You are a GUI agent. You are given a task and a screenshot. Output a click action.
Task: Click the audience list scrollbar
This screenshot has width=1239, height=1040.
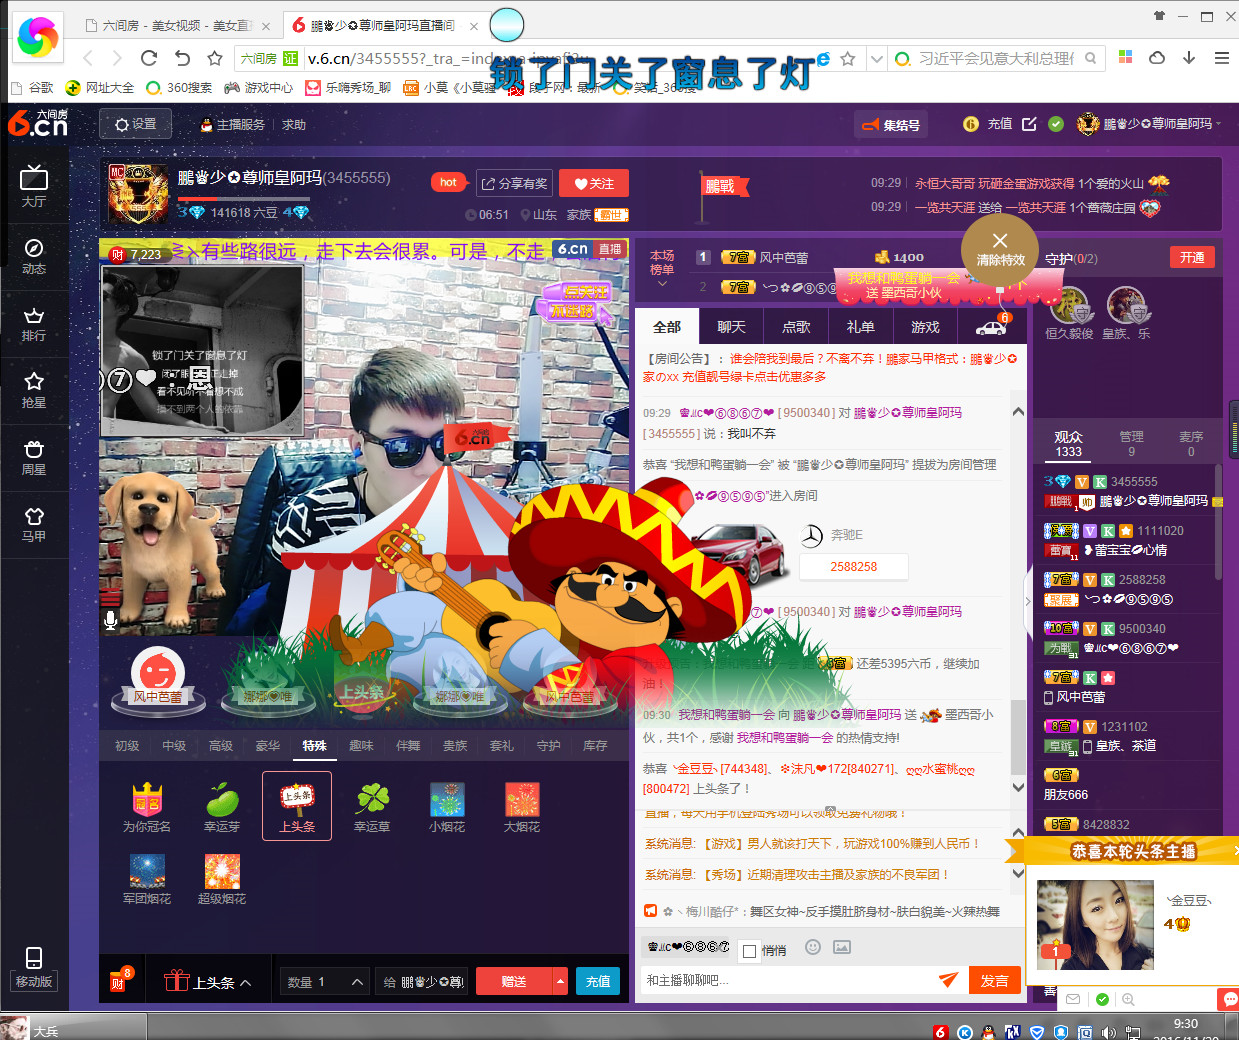pyautogui.click(x=1218, y=522)
